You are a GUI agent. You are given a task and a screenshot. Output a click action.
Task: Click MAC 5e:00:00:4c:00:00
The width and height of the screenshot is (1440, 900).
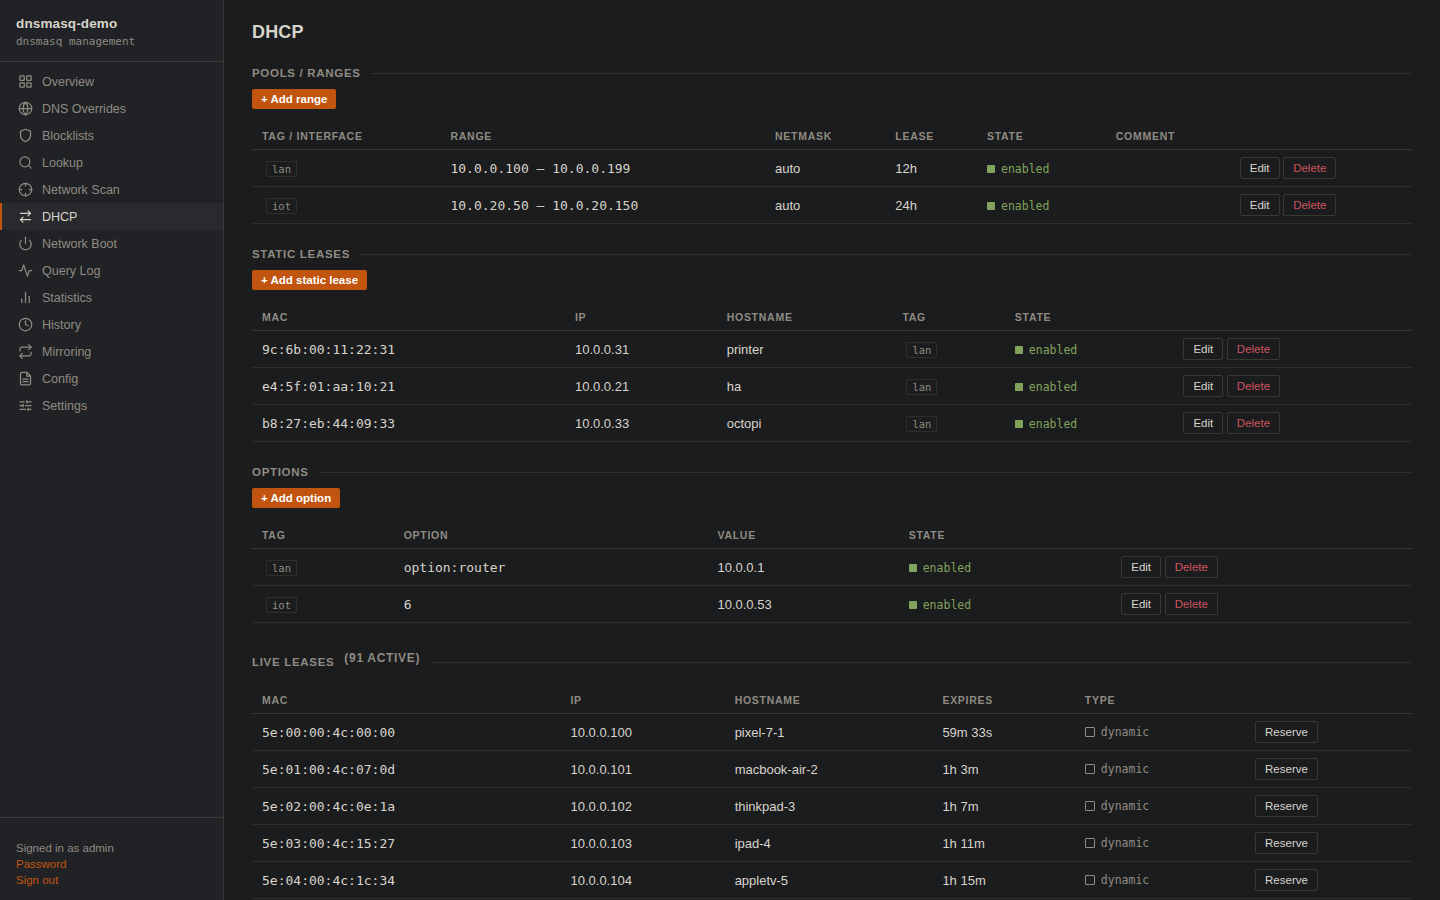(x=328, y=733)
